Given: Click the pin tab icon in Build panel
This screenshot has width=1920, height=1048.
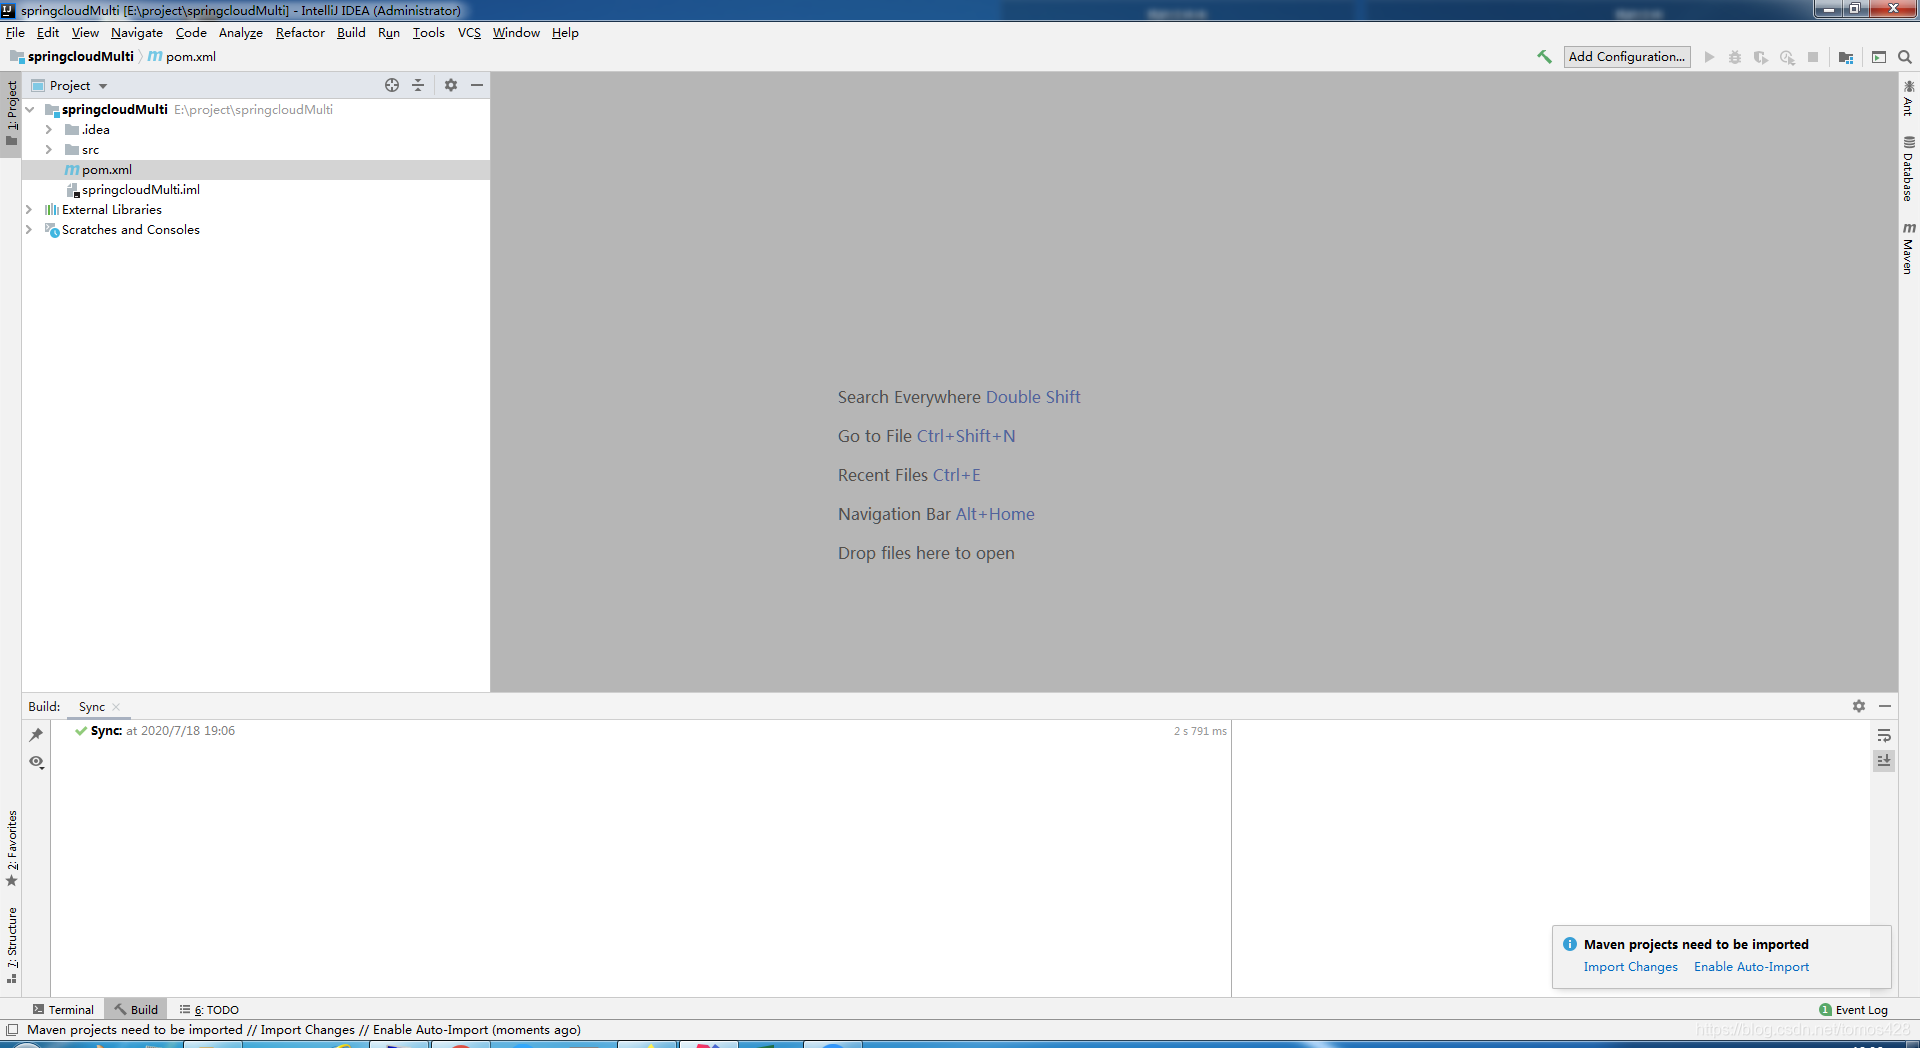Looking at the screenshot, I should (x=36, y=735).
